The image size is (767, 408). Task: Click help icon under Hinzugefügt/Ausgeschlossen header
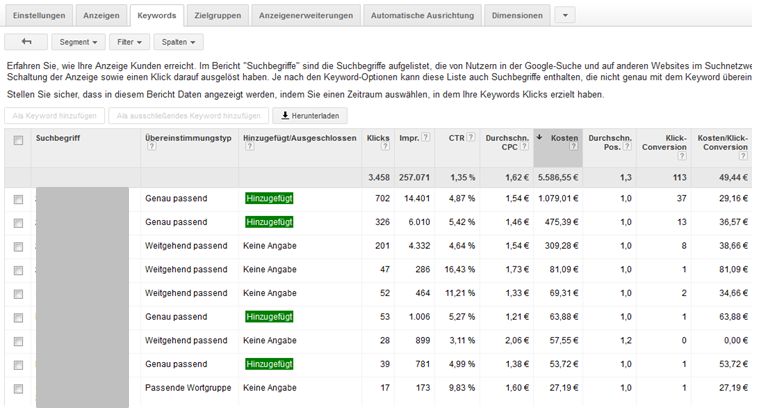point(249,147)
